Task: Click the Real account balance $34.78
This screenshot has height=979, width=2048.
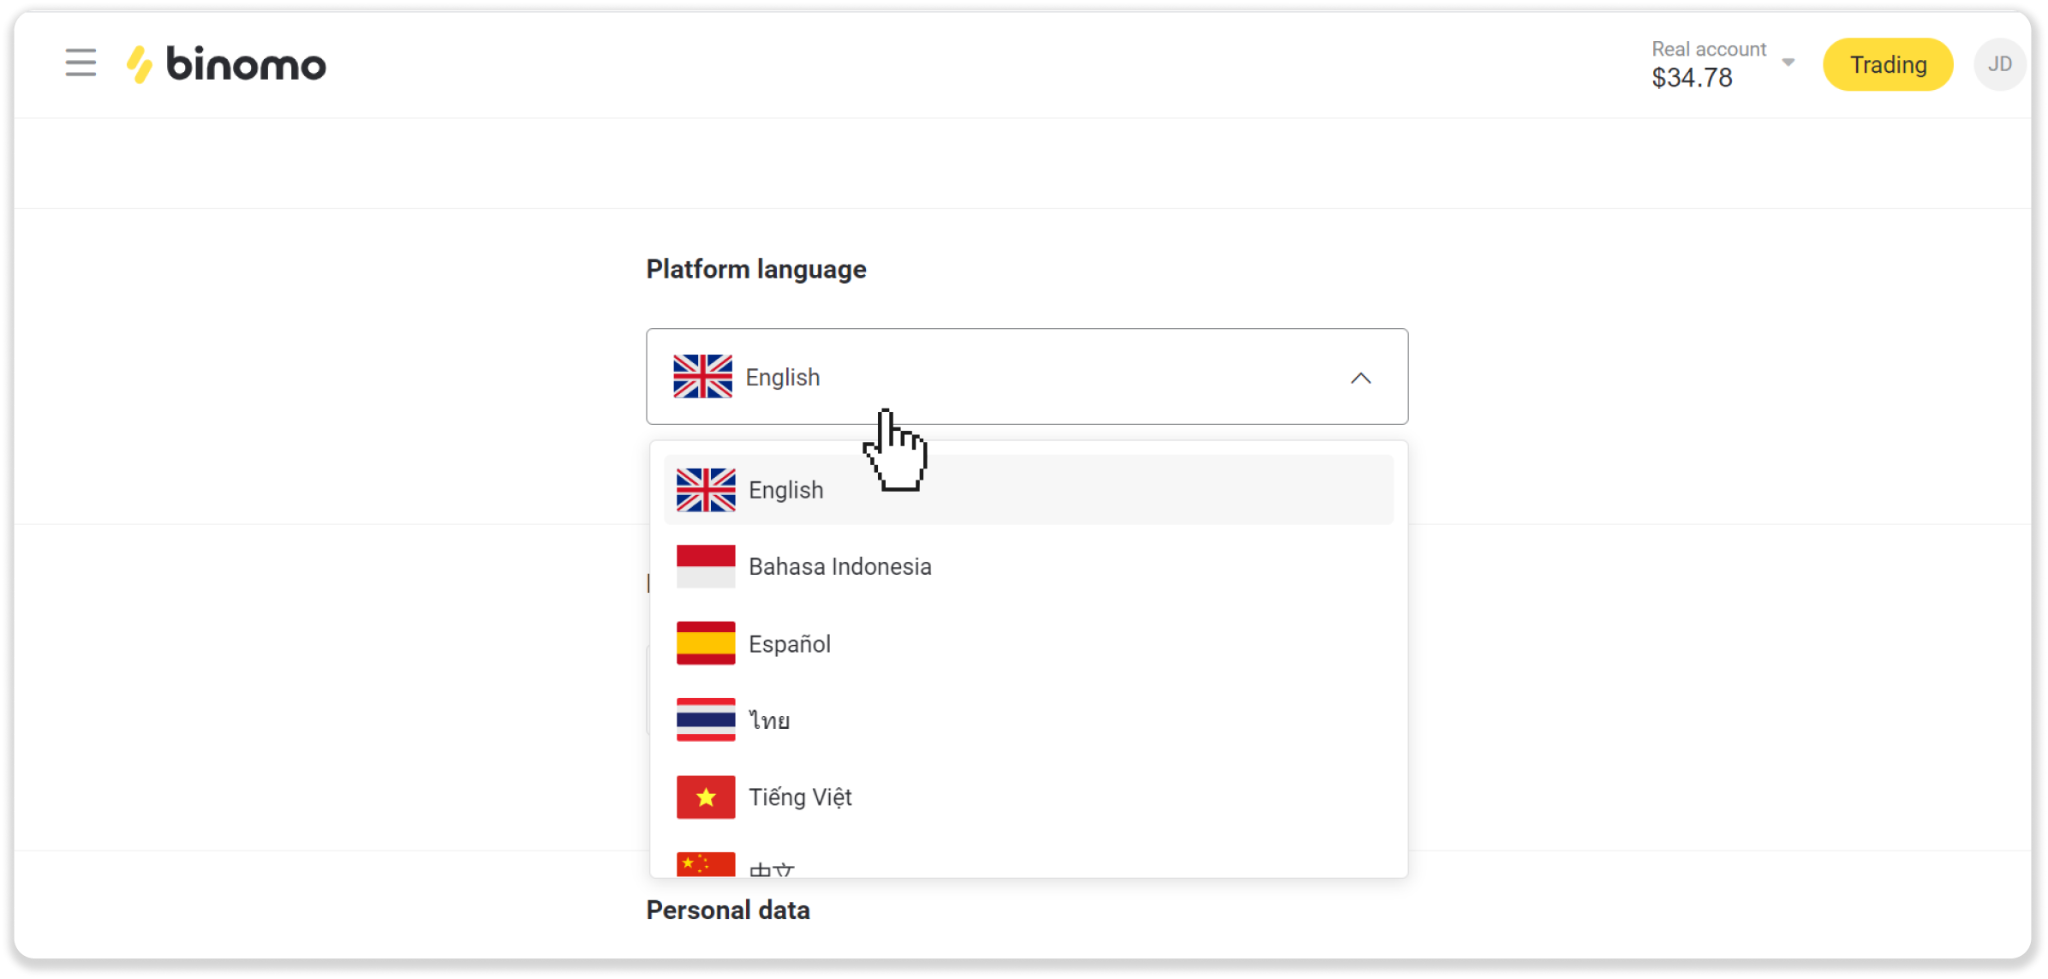Action: click(1692, 78)
